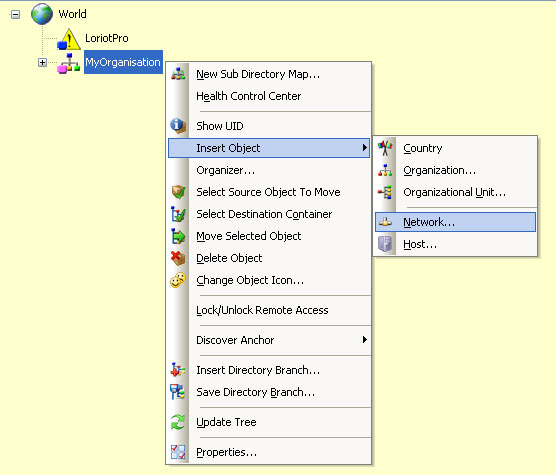Open the Insert Object submenu arrow
556x475 pixels.
(x=365, y=147)
